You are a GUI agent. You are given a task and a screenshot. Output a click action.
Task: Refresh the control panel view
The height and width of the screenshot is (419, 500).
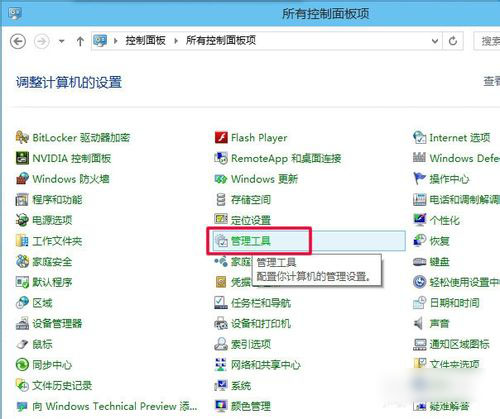453,41
